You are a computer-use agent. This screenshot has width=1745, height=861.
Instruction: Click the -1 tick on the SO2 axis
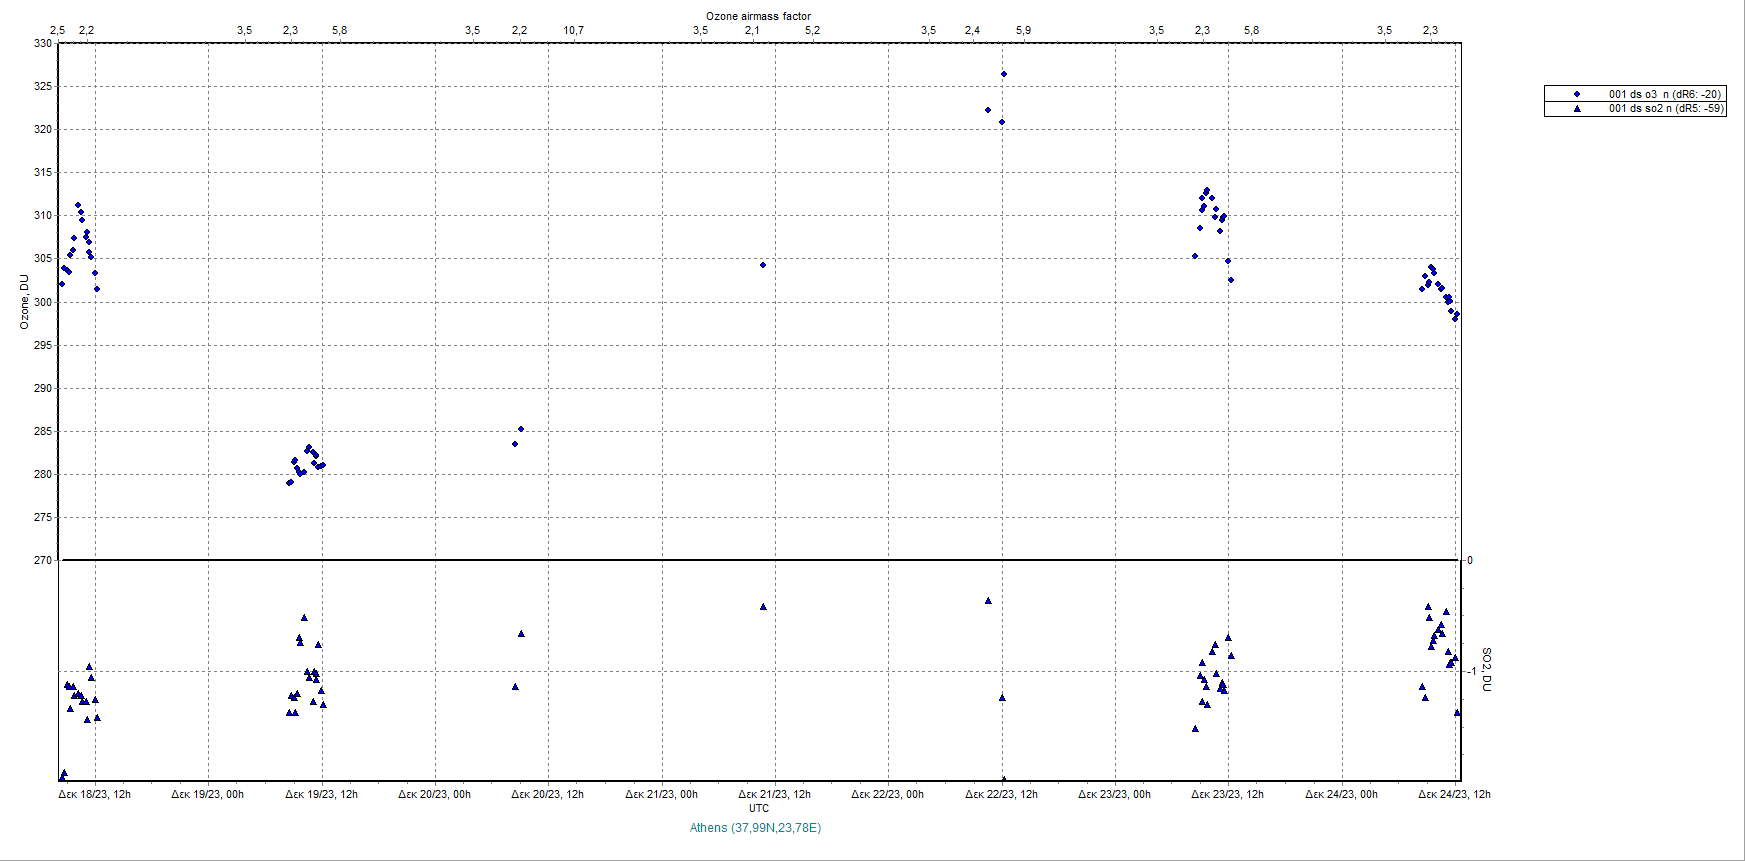[x=1470, y=671]
